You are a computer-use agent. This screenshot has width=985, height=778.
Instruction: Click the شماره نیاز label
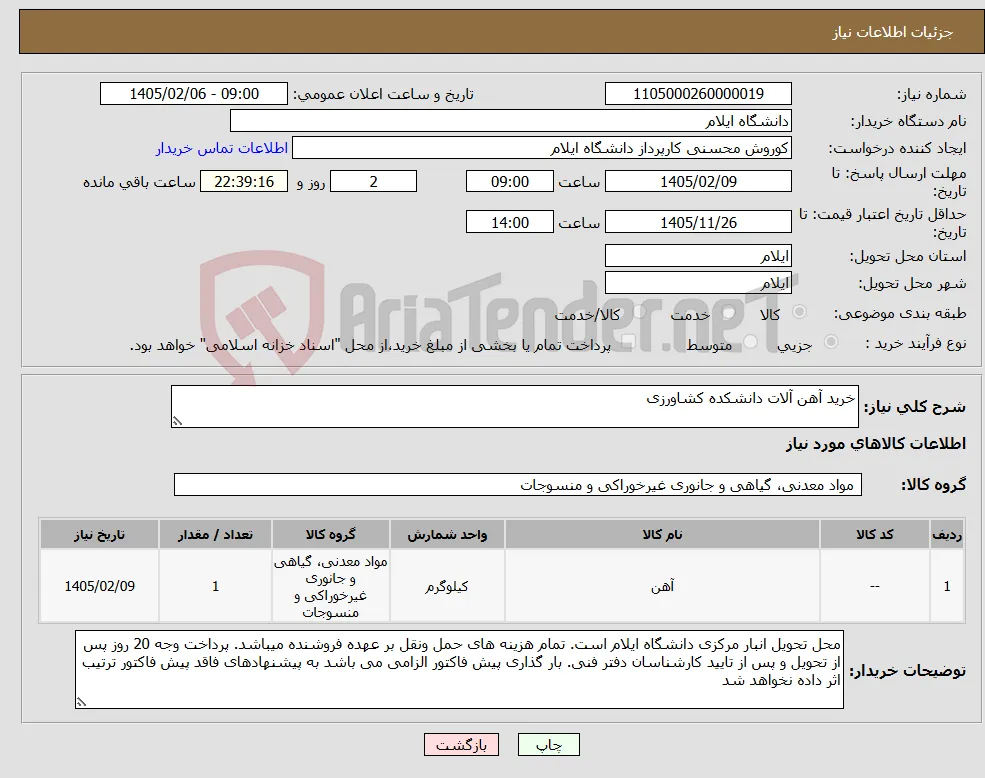(931, 94)
